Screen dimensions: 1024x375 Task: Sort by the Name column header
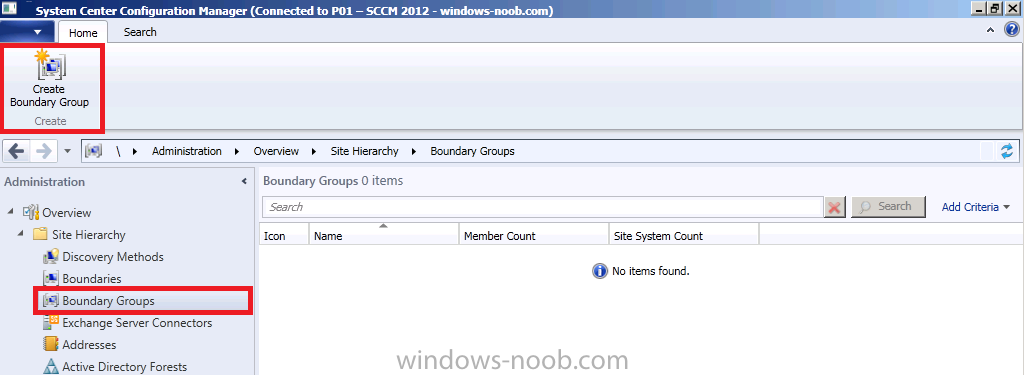(384, 236)
